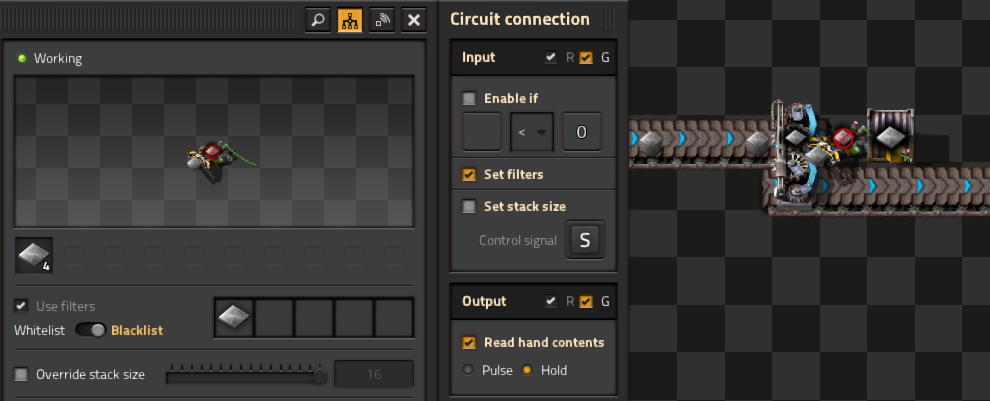Click the first filter slot with iron plate
Screen dimensions: 990x401
(x=234, y=318)
